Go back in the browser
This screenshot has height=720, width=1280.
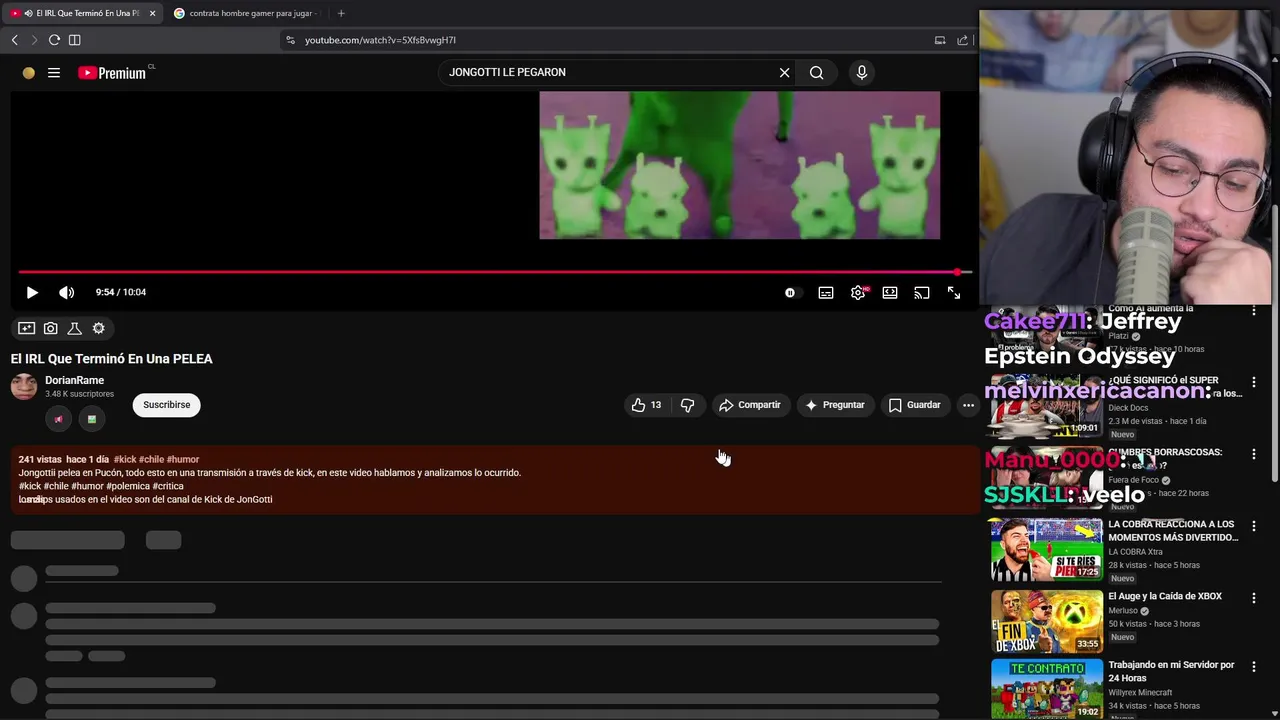click(x=15, y=40)
